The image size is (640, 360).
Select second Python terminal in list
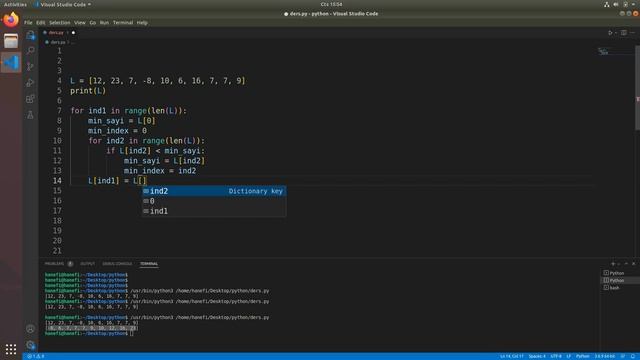pyautogui.click(x=620, y=280)
